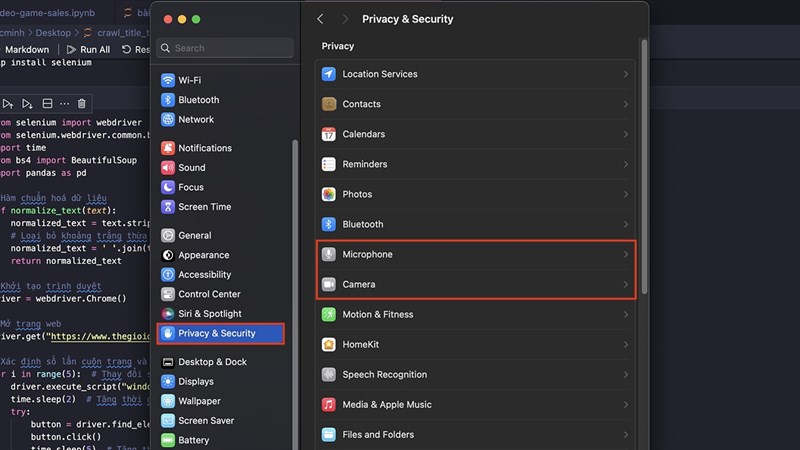Expand Motion & Fitness row chevron
Viewport: 800px width, 450px height.
click(626, 314)
